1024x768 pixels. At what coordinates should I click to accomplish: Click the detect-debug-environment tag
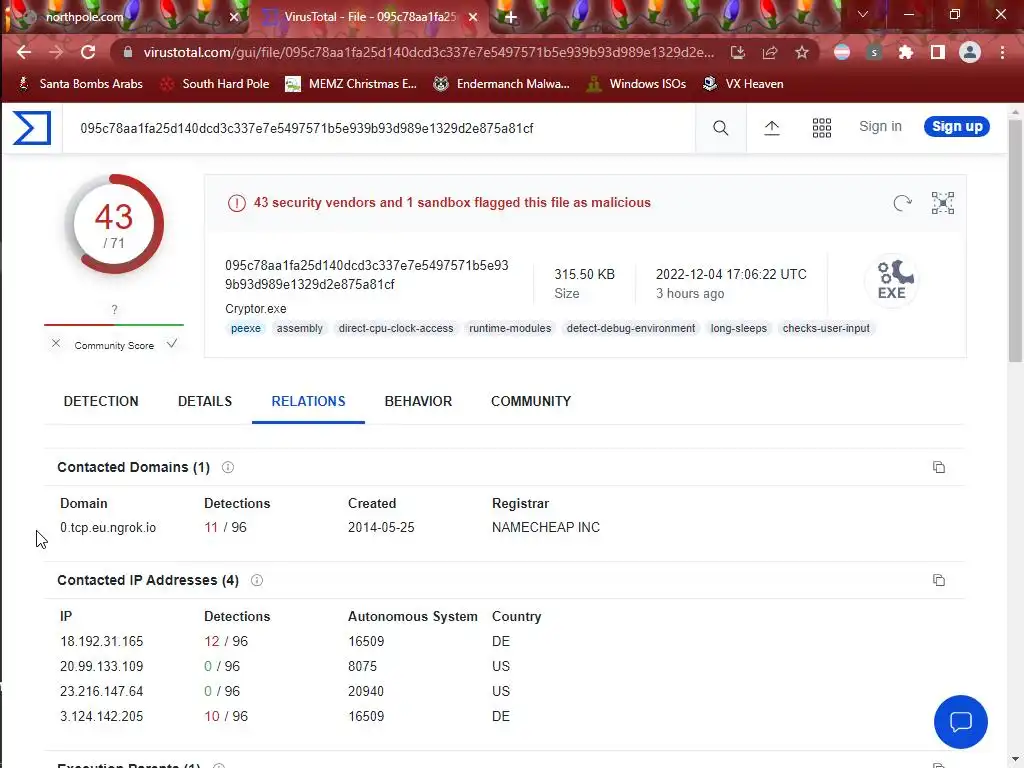[631, 328]
